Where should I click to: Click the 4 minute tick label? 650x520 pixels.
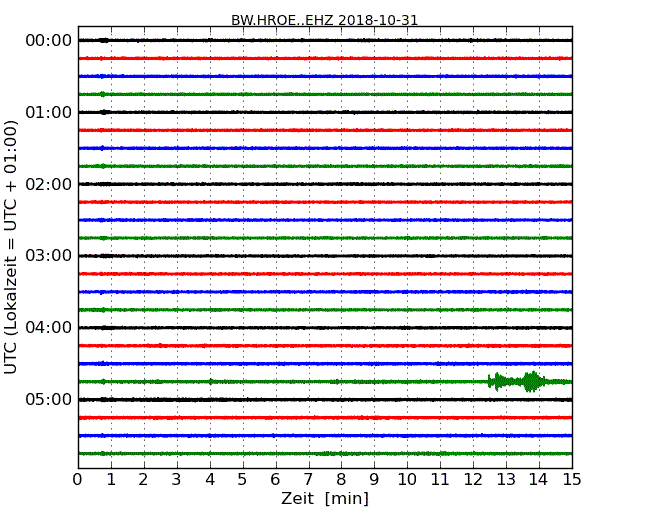pos(210,480)
